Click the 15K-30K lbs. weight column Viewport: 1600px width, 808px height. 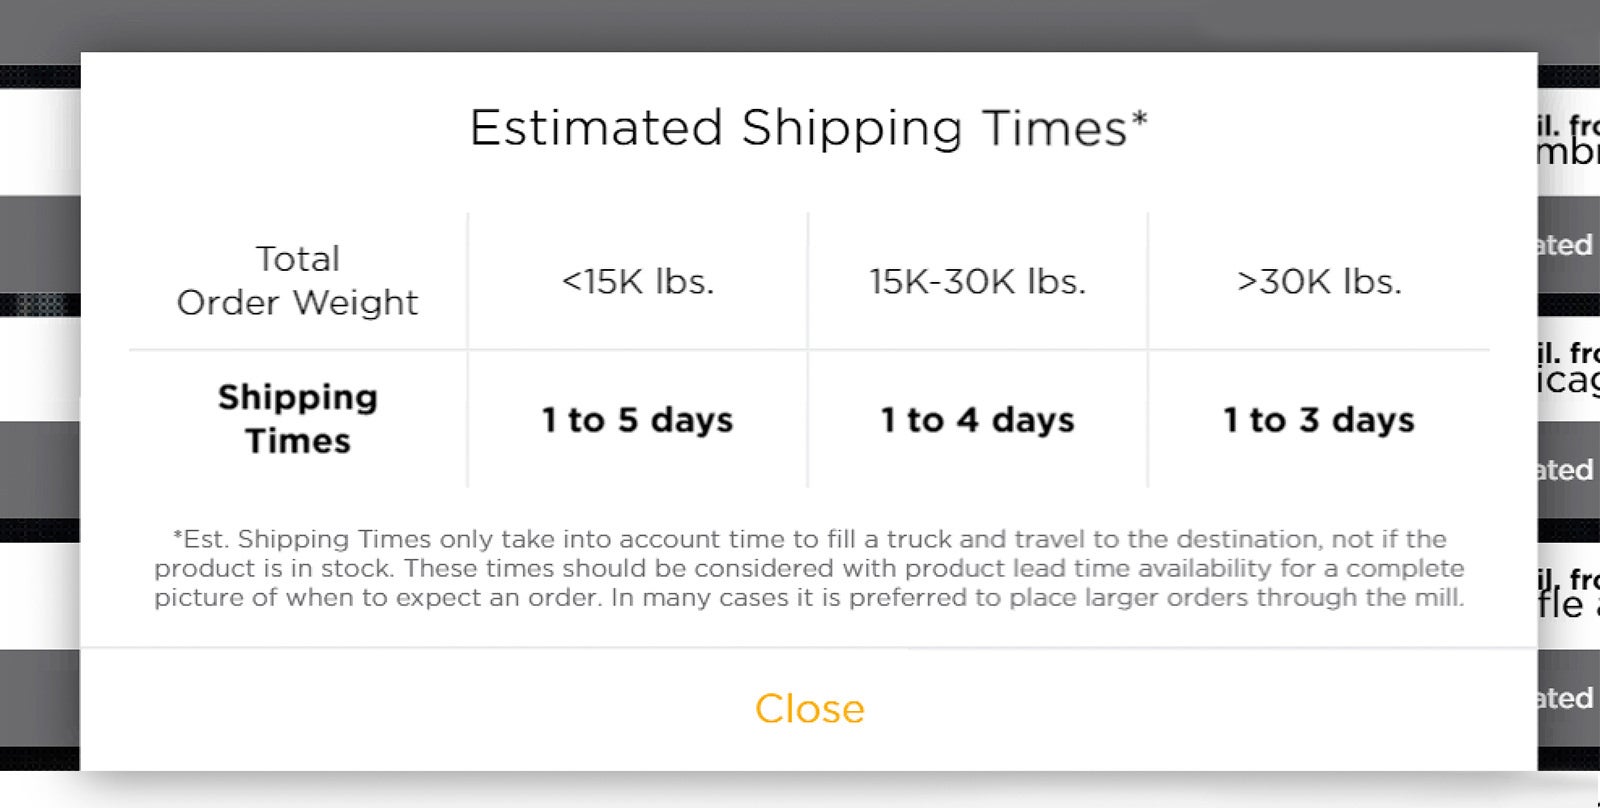click(x=977, y=281)
